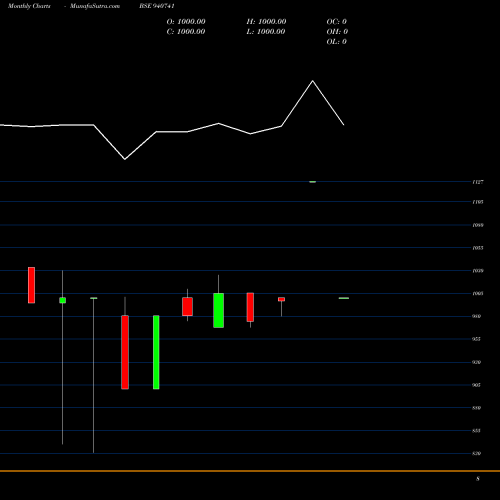This screenshot has width=500, height=500.
Task: Click the highest peak of the white line
Action: (x=313, y=81)
